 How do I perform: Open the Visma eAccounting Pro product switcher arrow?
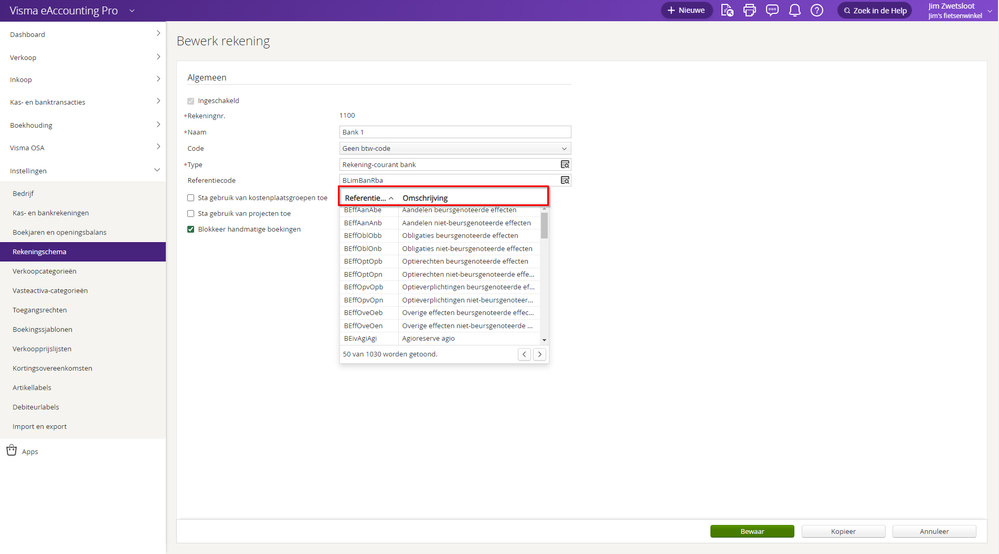[132, 11]
